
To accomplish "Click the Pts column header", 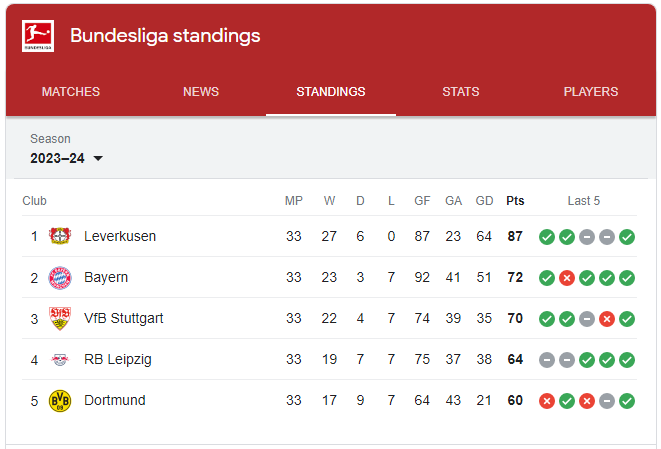I will click(x=515, y=201).
